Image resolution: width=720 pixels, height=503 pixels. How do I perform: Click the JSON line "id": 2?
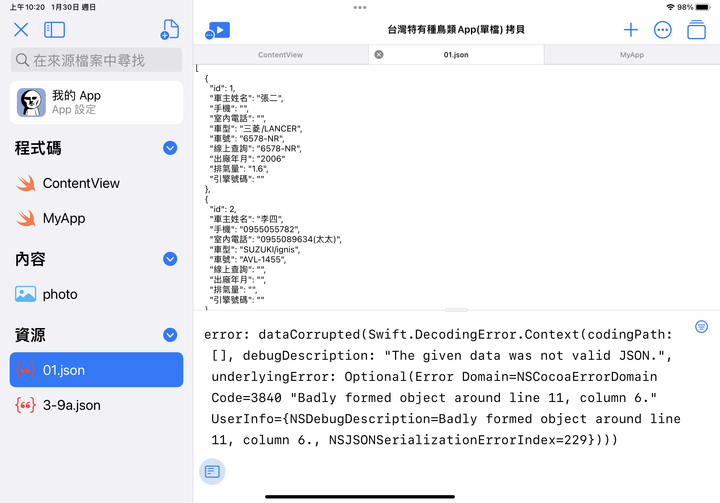223,209
